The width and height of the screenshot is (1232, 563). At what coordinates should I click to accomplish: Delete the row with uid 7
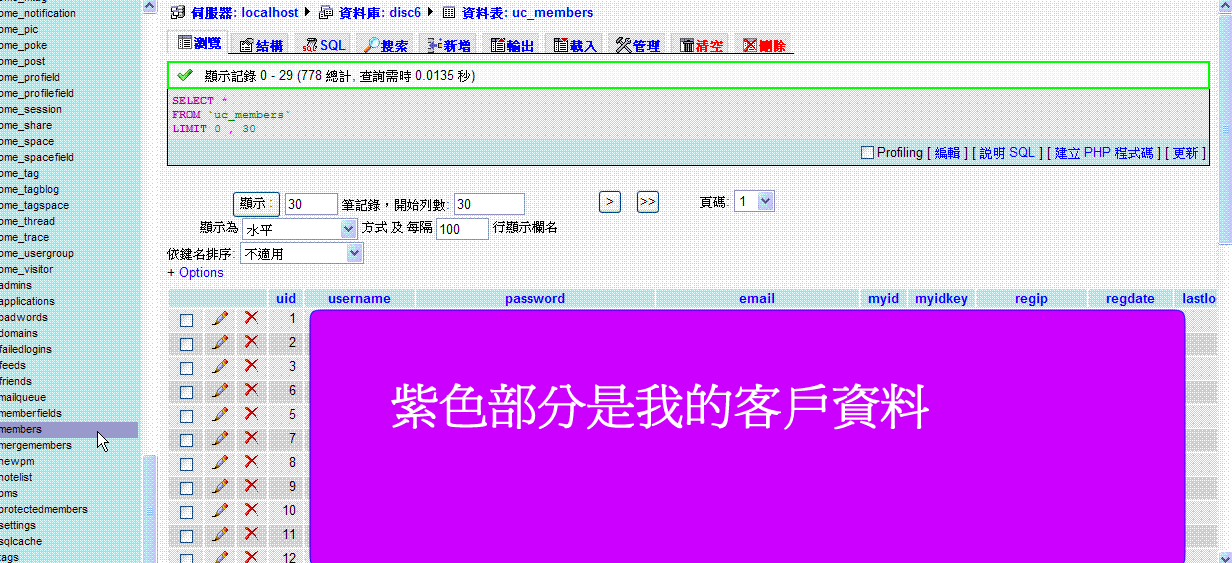pos(251,438)
